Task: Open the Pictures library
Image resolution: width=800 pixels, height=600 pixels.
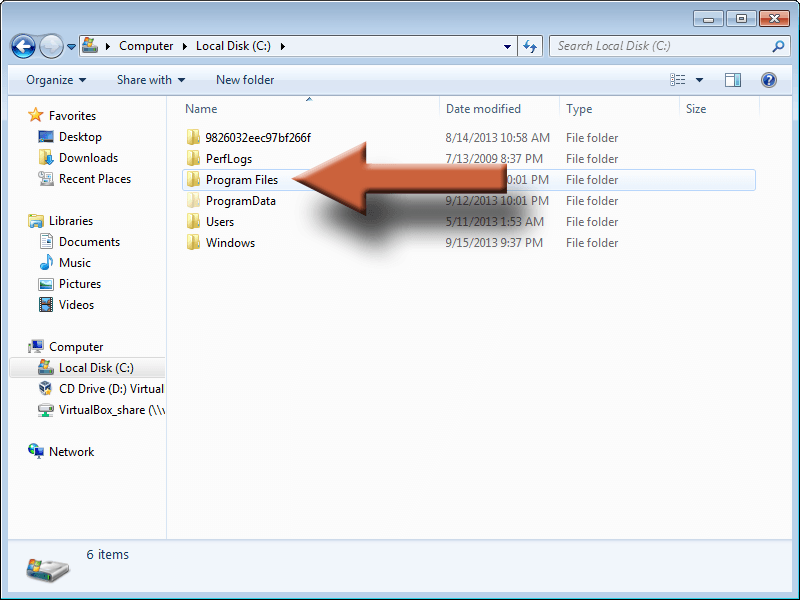Action: pyautogui.click(x=80, y=284)
